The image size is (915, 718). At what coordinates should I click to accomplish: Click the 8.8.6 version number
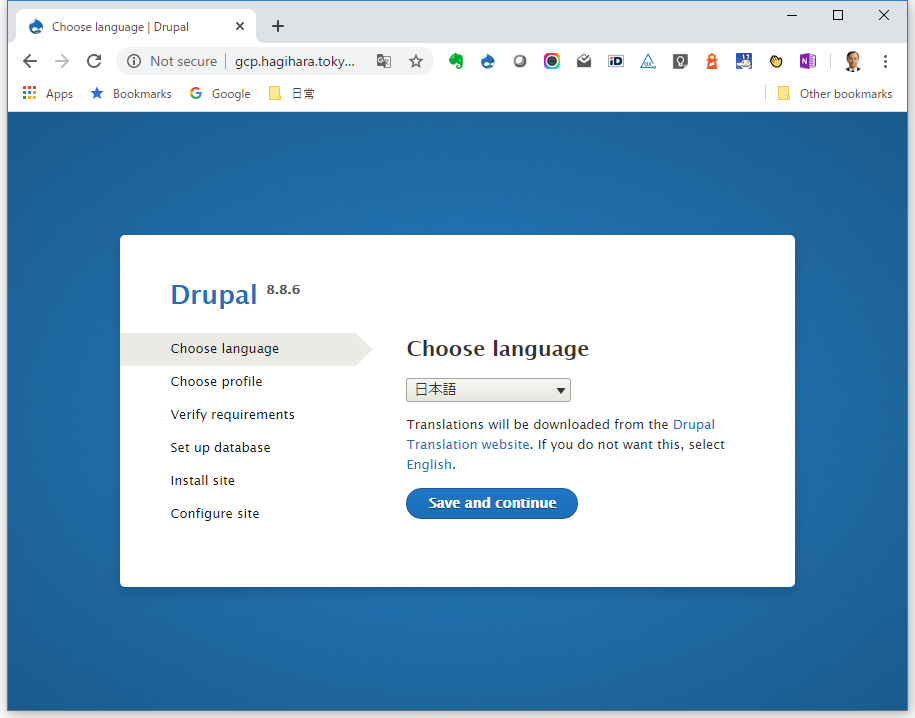[283, 290]
